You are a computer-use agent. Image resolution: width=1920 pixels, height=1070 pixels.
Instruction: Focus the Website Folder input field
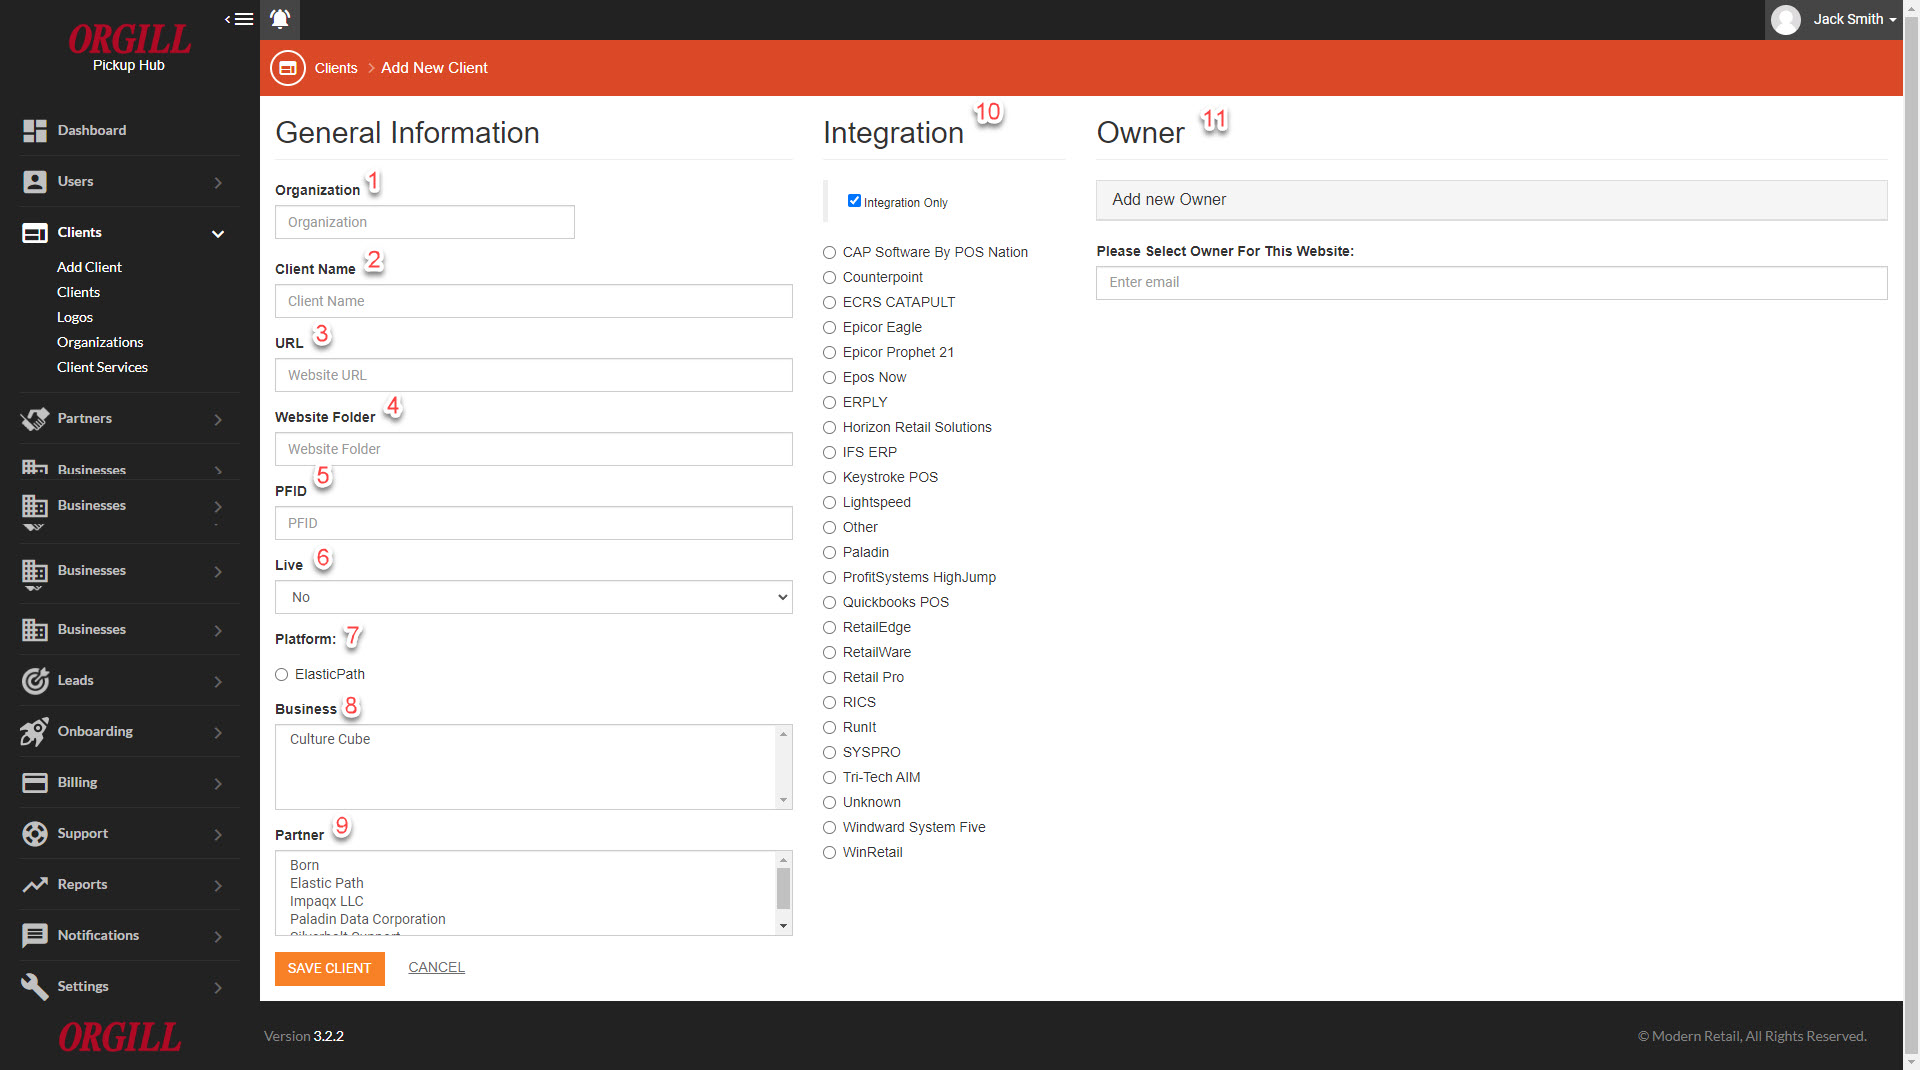[x=534, y=449]
